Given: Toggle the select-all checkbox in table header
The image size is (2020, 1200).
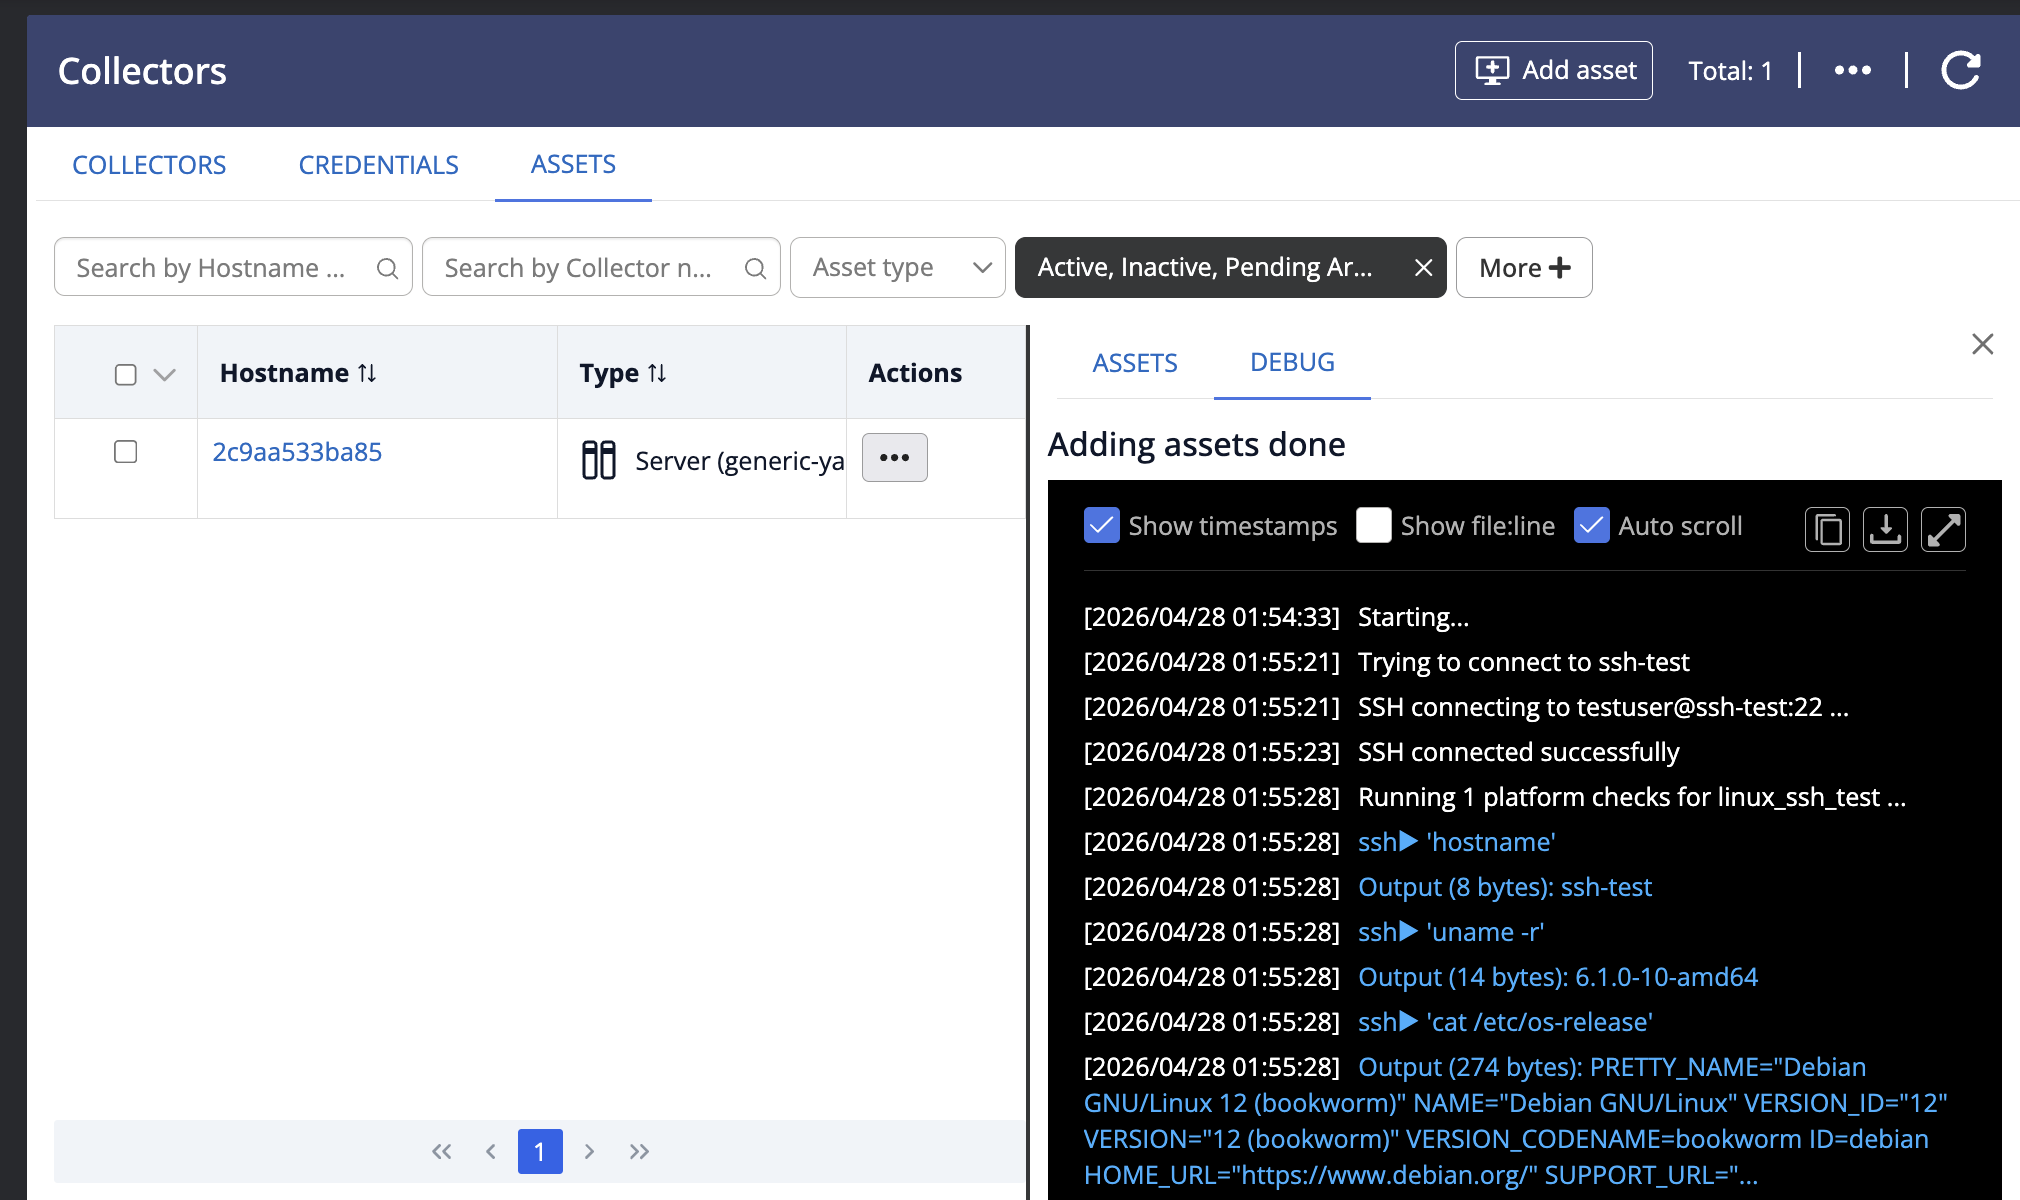Looking at the screenshot, I should click(125, 374).
